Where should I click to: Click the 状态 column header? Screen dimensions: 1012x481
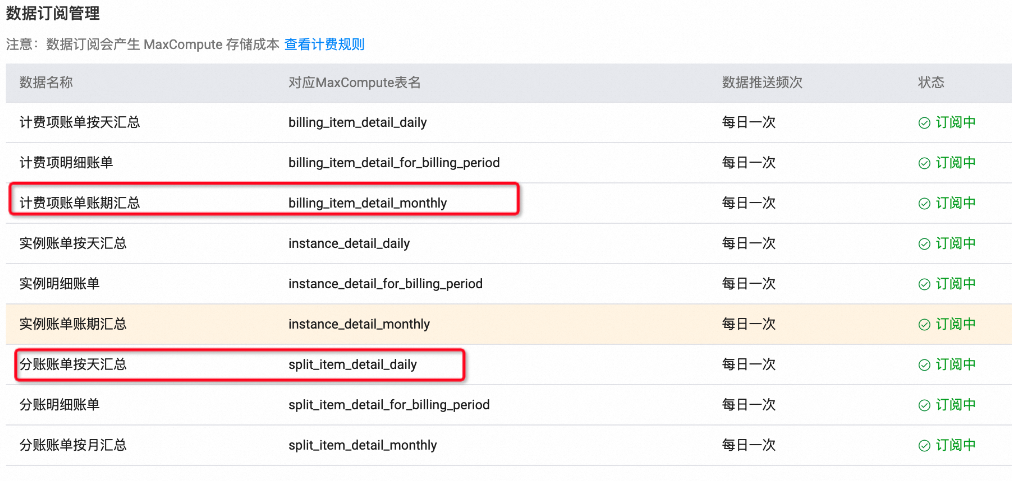coord(930,82)
